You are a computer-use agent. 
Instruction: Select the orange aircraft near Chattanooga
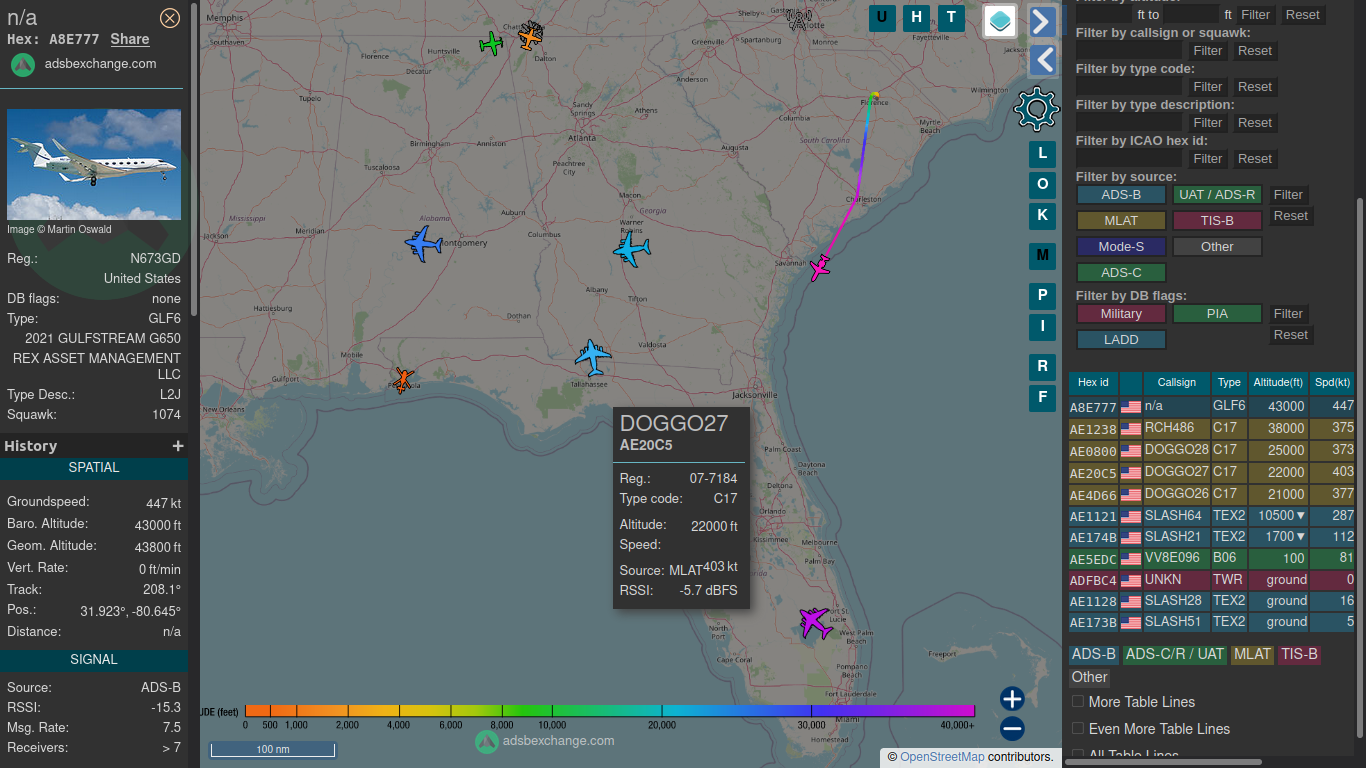(x=530, y=37)
